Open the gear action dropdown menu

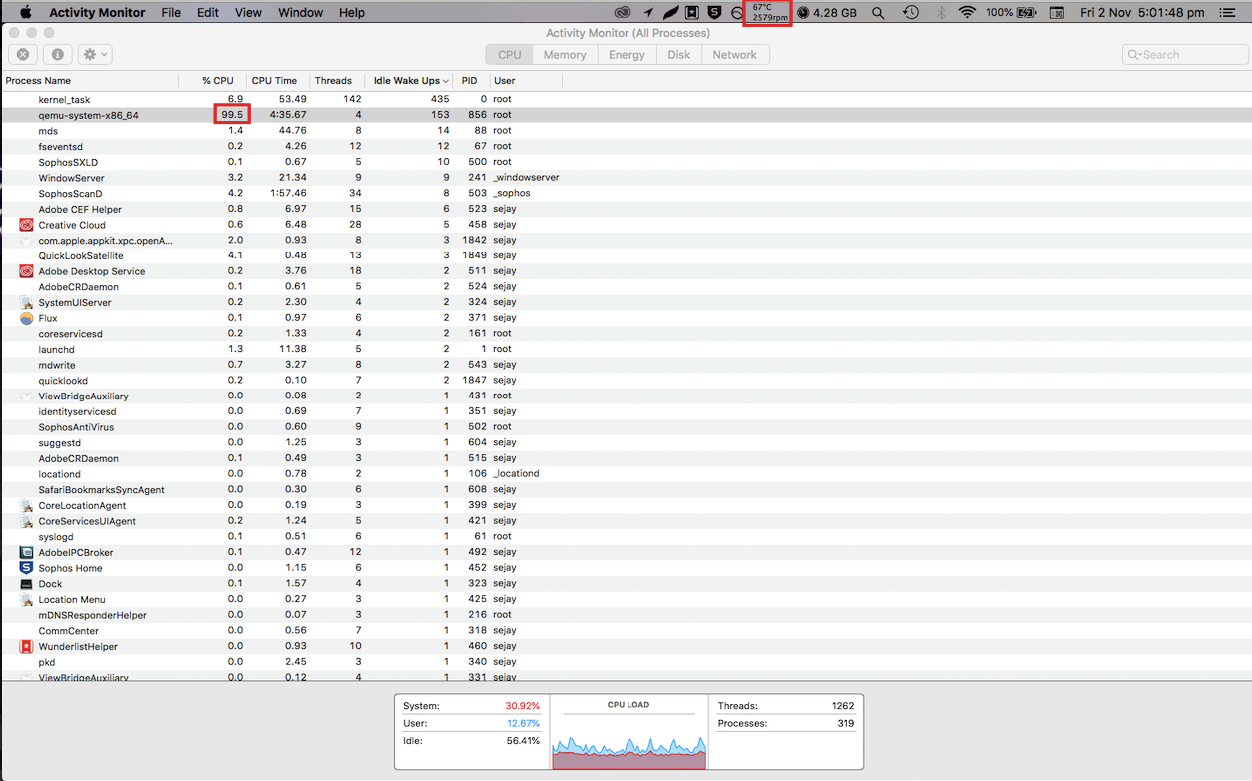tap(95, 54)
